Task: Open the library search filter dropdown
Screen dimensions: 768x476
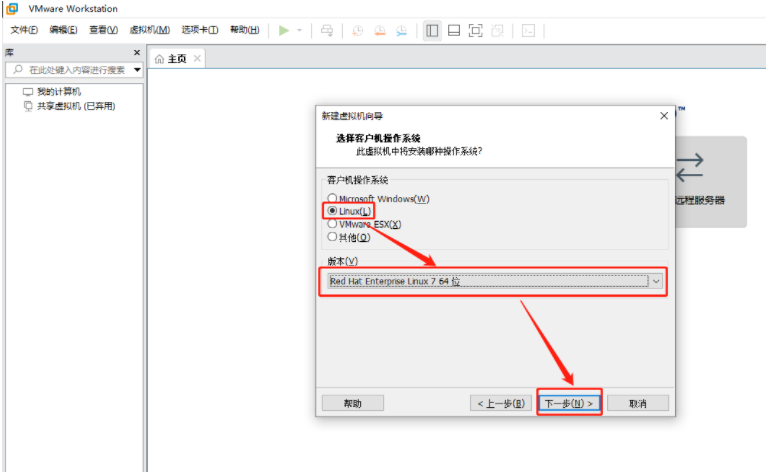Action: [137, 70]
